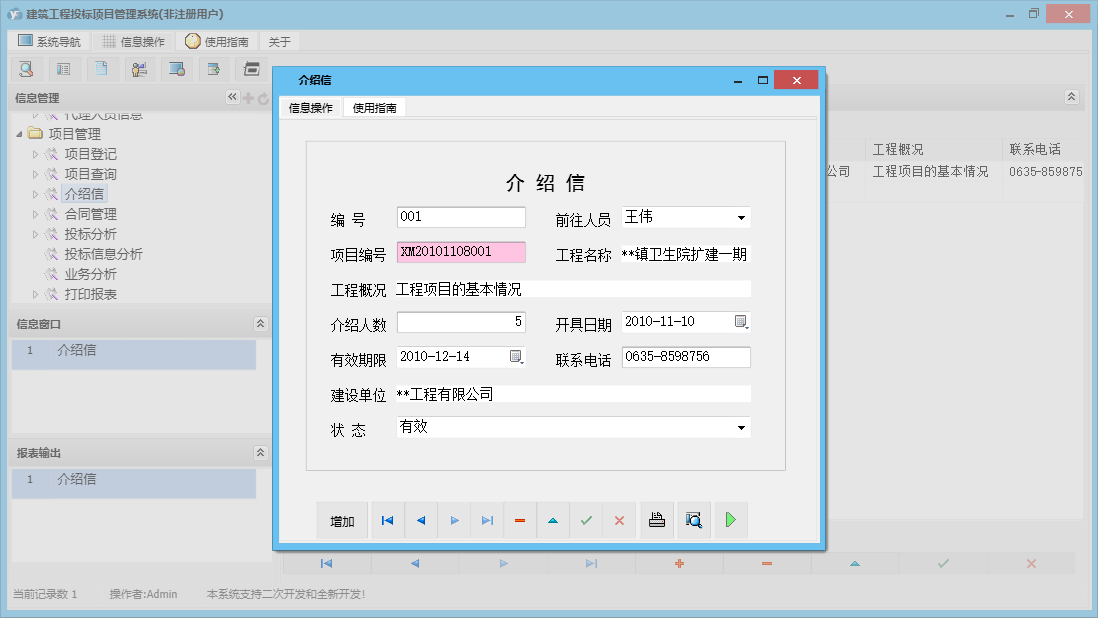Screen dimensions: 1098x618
Task: Cancel edits with the red X icon
Action: tap(620, 520)
